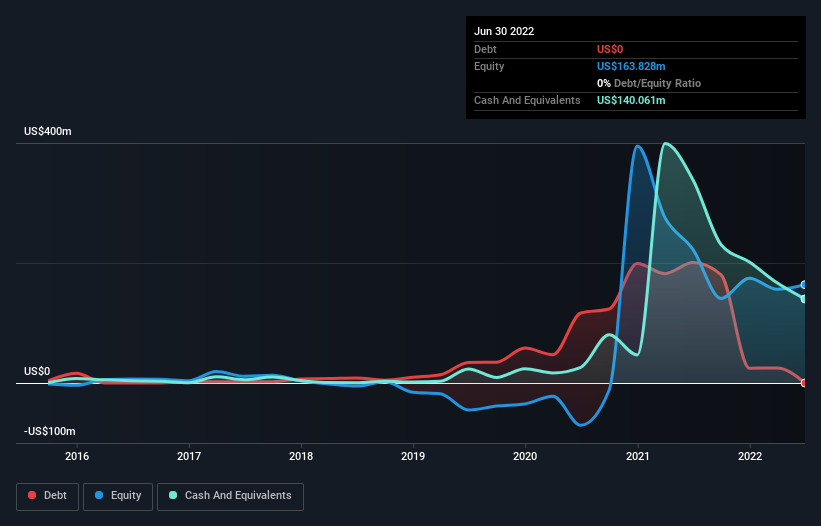The width and height of the screenshot is (821, 526).
Task: Select the 2022 x-axis label
Action: coord(750,456)
